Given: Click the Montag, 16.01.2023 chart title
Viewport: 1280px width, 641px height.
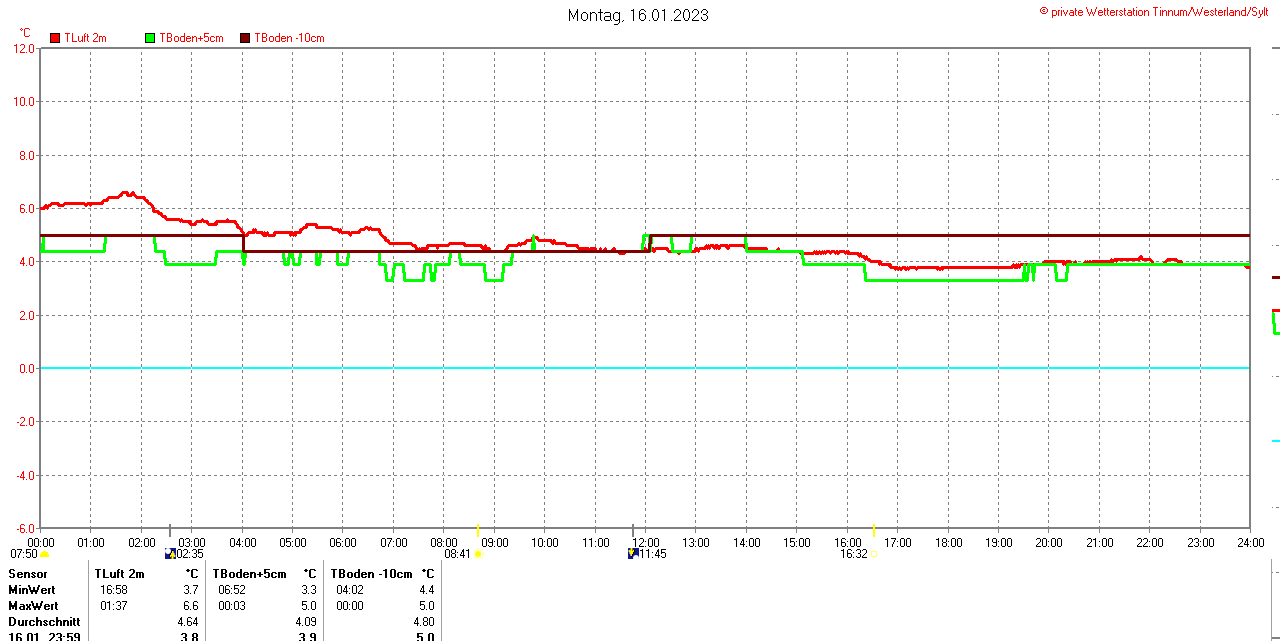Looking at the screenshot, I should click(638, 15).
